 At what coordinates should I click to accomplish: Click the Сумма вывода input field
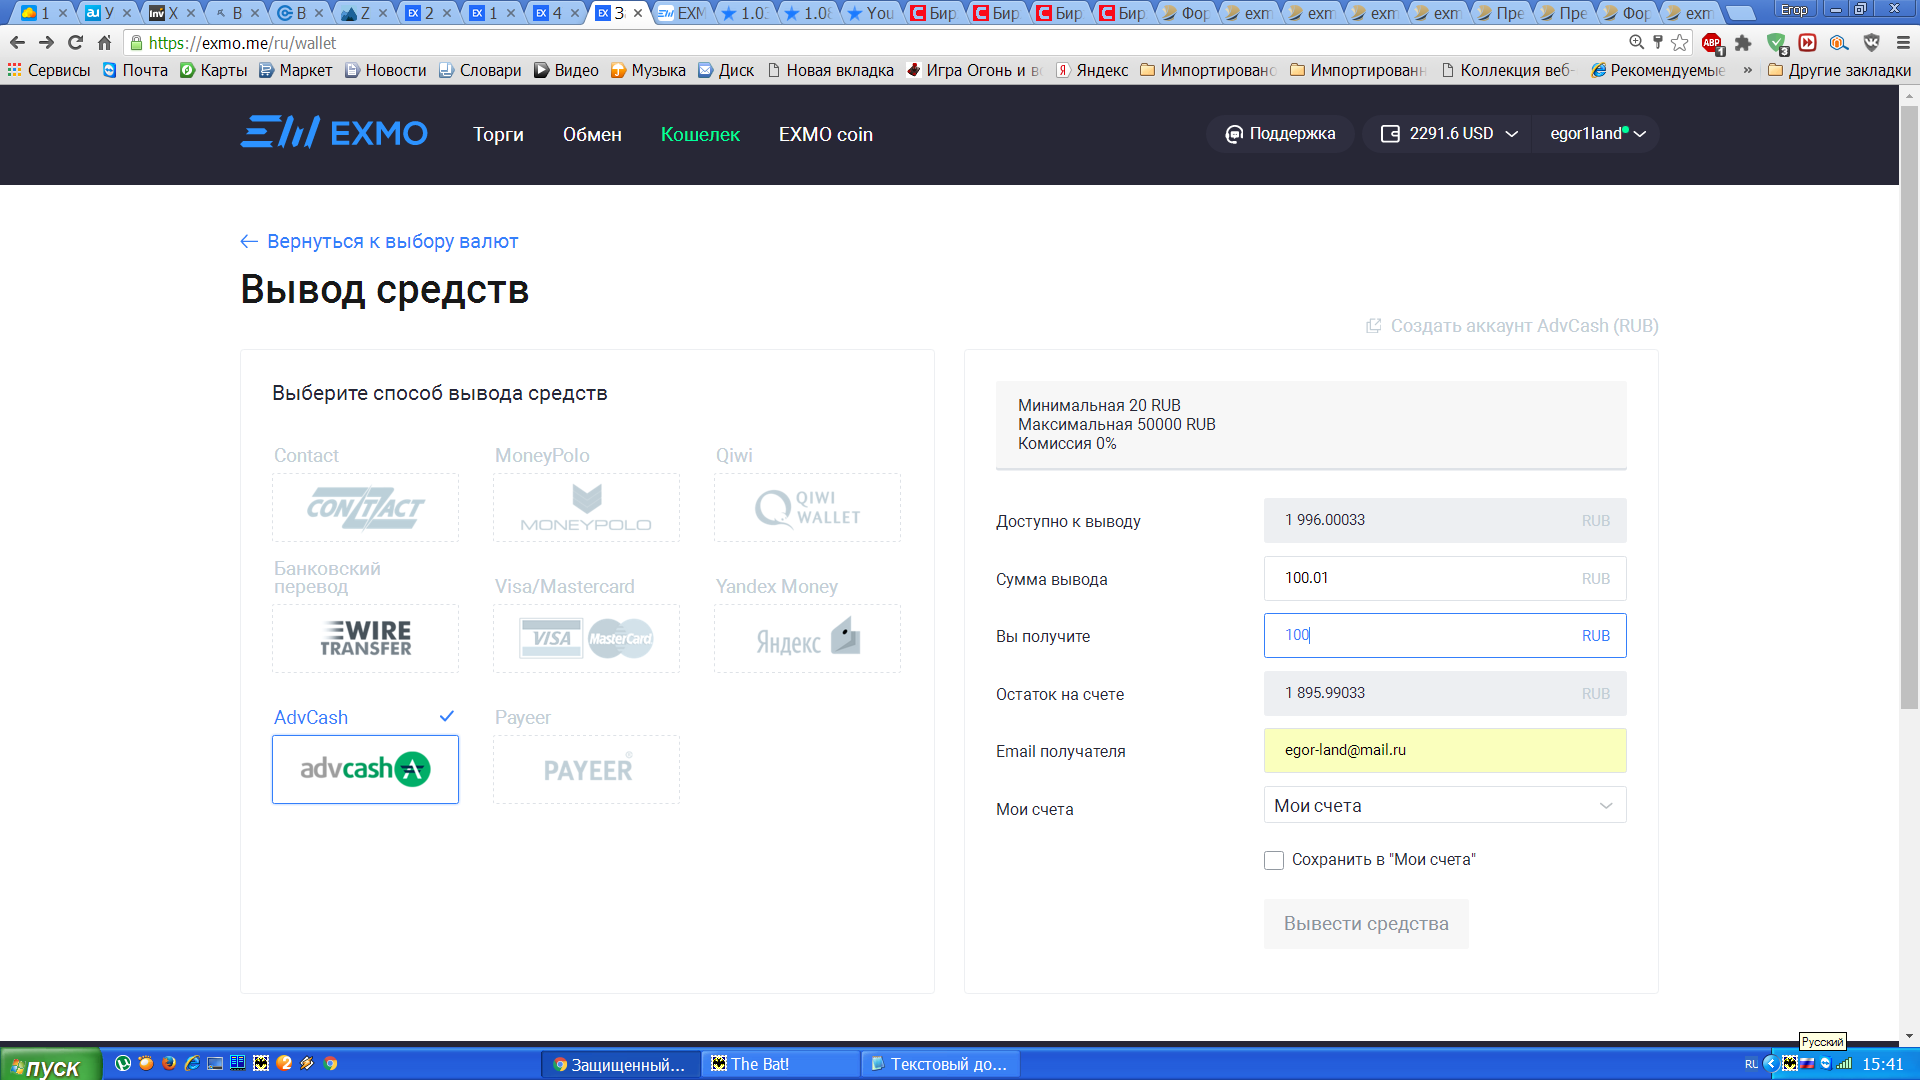pyautogui.click(x=1420, y=578)
